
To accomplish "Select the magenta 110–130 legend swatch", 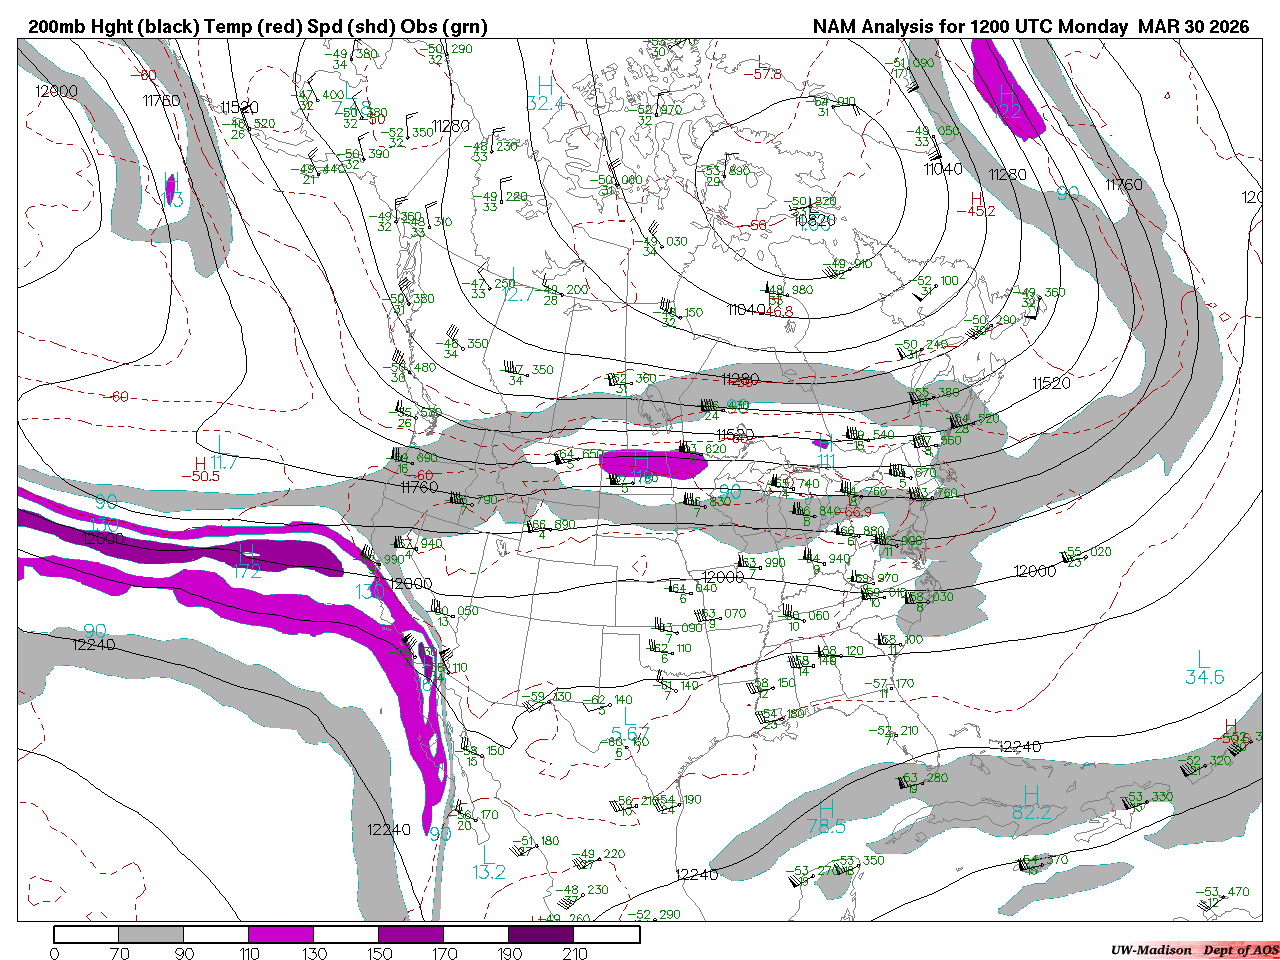I will click(x=281, y=934).
